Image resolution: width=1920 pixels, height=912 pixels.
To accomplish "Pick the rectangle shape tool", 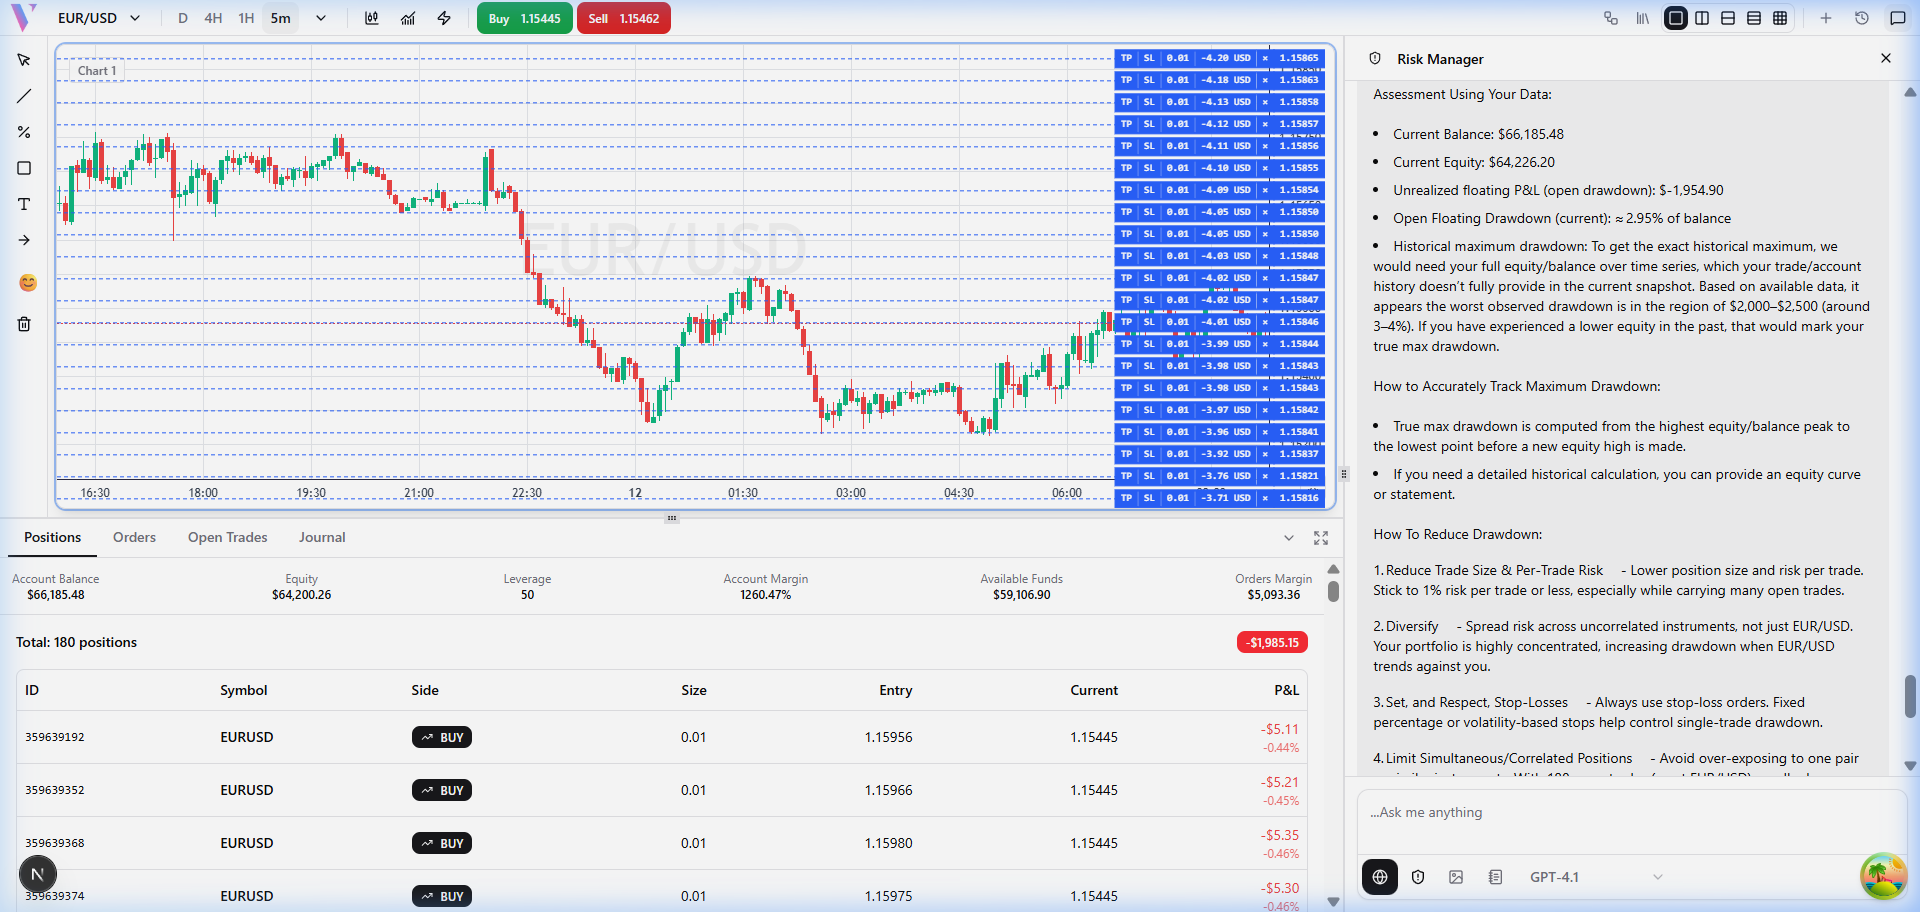I will pos(24,168).
